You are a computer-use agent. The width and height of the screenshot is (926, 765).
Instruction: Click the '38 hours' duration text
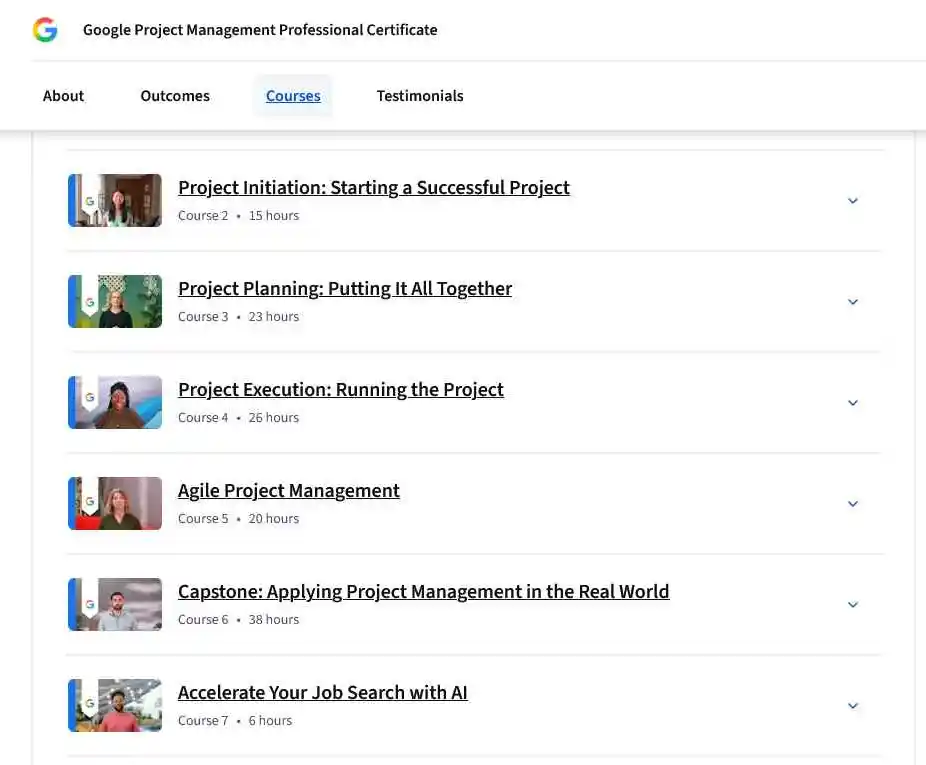coord(273,620)
